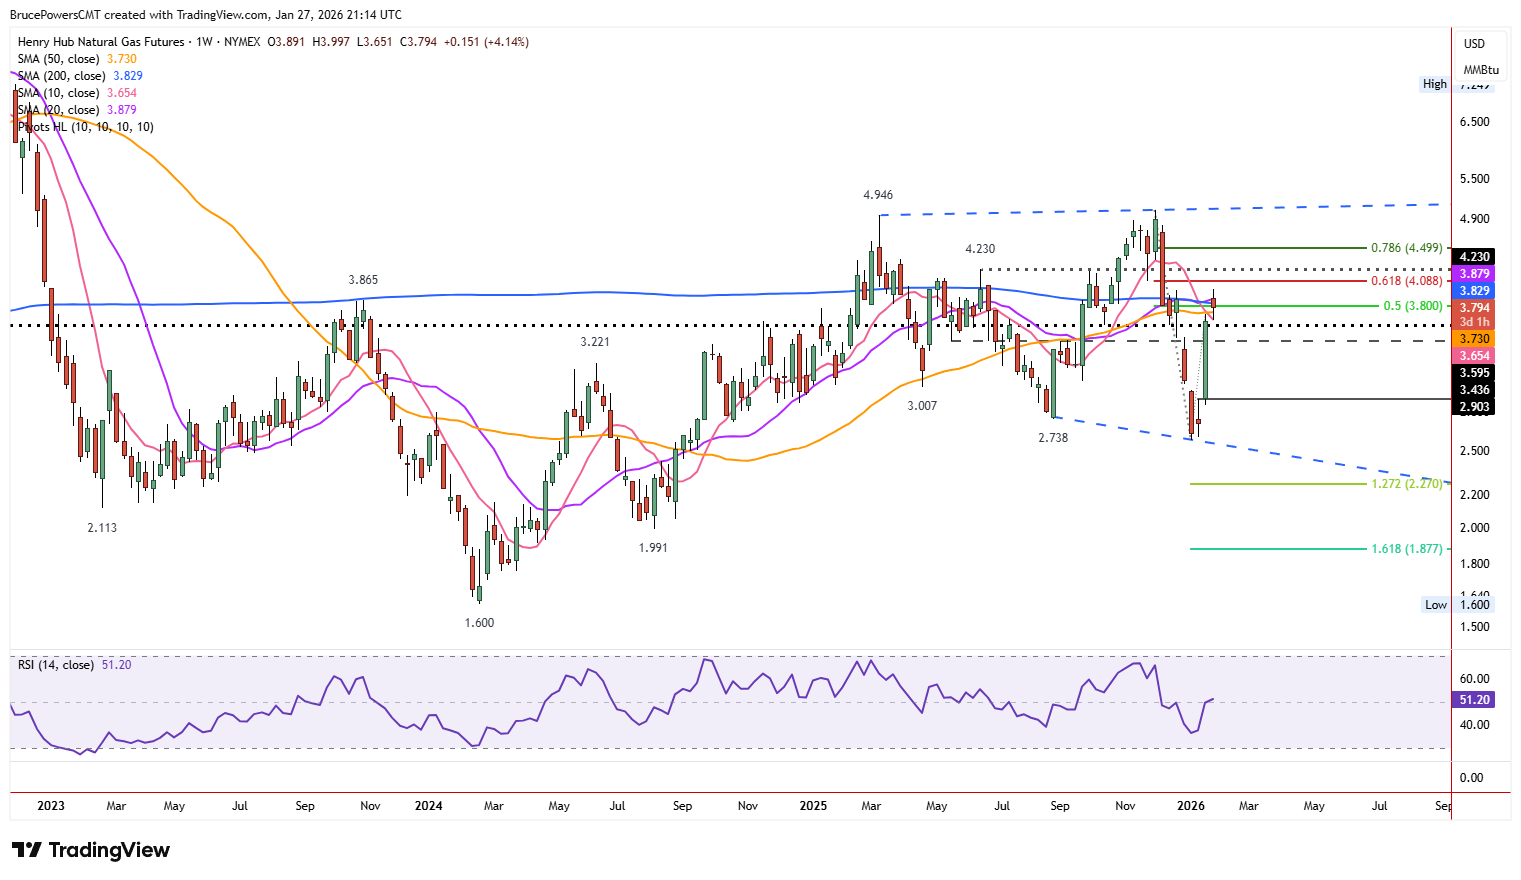1521x880 pixels.
Task: Click the red 3.794 last price tag
Action: [1474, 308]
